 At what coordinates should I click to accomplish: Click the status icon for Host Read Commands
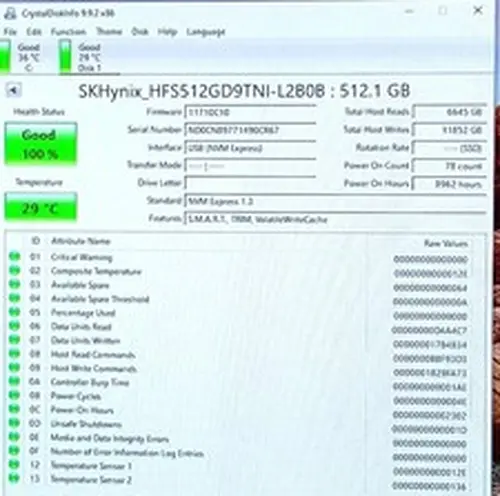coord(14,354)
